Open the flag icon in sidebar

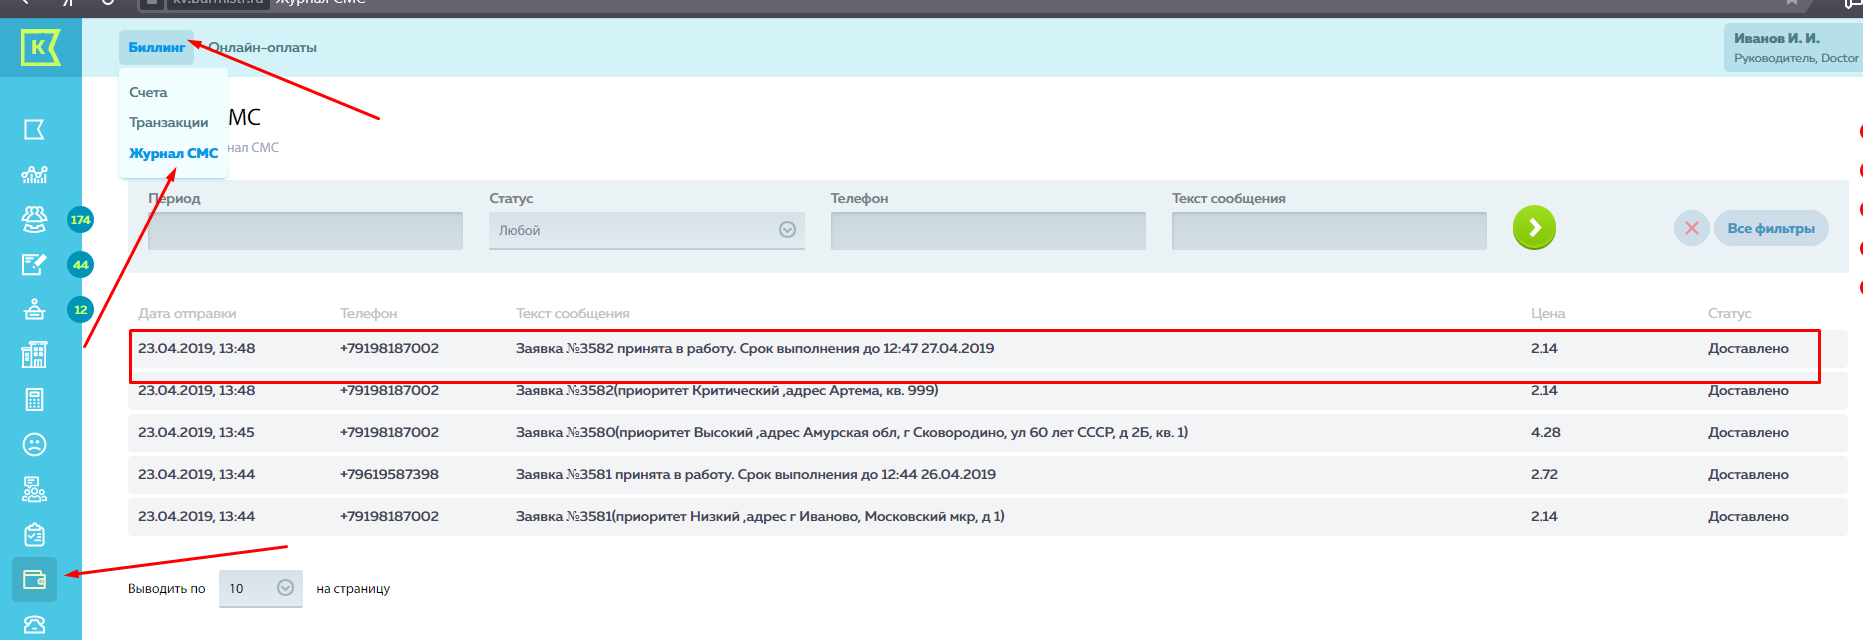(34, 130)
